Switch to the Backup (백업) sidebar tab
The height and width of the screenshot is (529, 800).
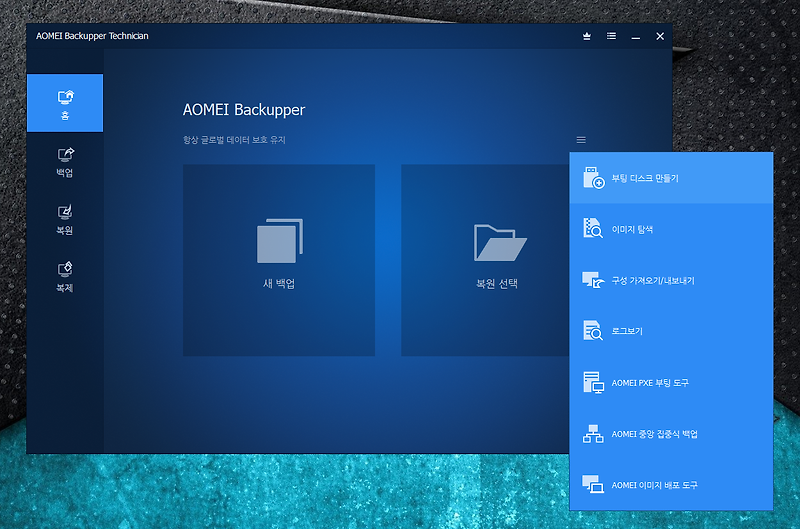tap(65, 162)
